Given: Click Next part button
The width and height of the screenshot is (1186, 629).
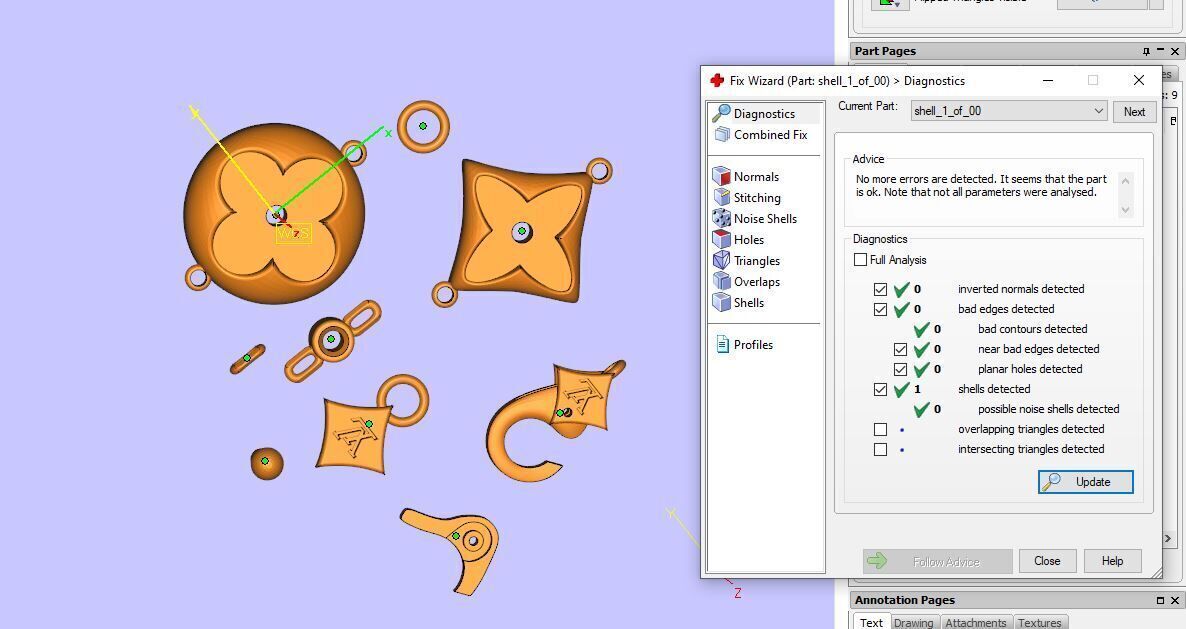Looking at the screenshot, I should coord(1134,111).
